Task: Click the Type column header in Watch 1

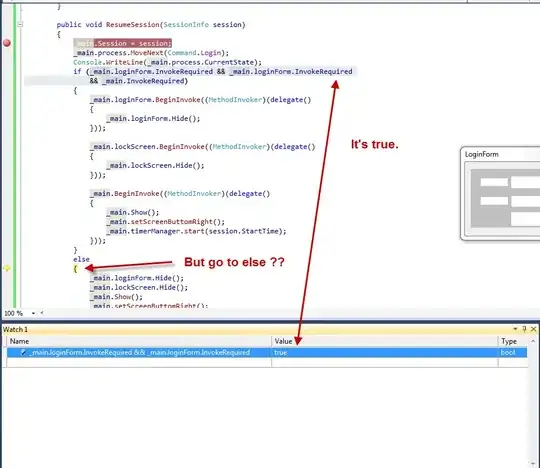Action: (512, 341)
